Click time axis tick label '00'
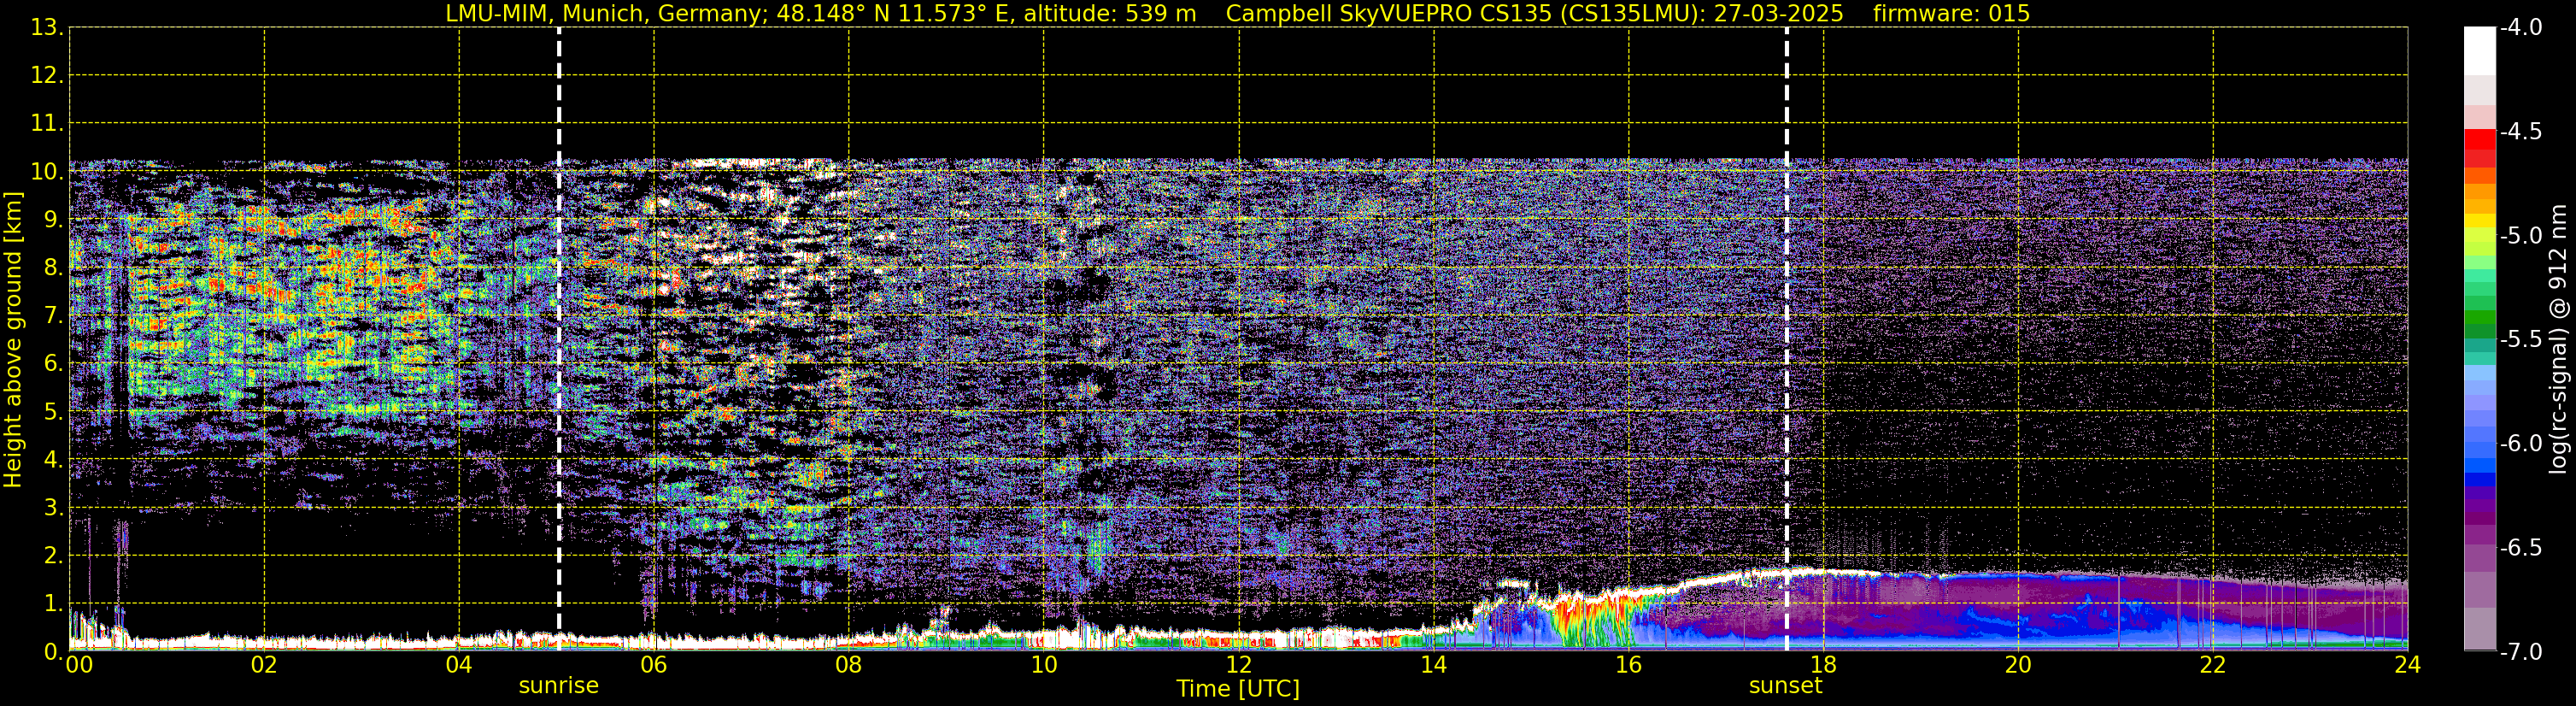This screenshot has height=706, width=2576. pos(78,665)
